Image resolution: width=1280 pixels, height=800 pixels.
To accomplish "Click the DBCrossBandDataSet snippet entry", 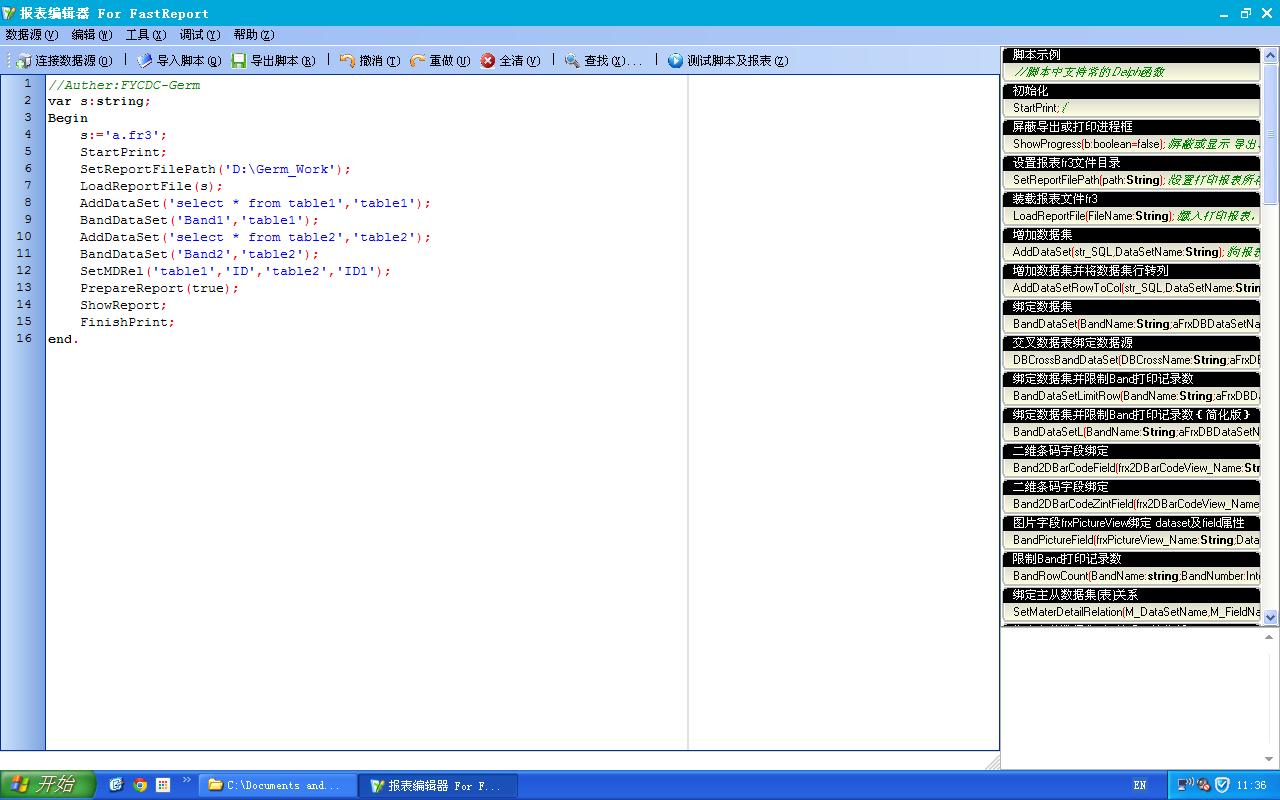I will coord(1131,359).
